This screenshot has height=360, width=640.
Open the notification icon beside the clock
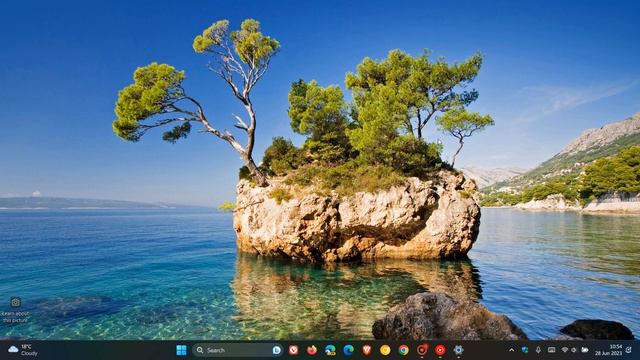629,350
